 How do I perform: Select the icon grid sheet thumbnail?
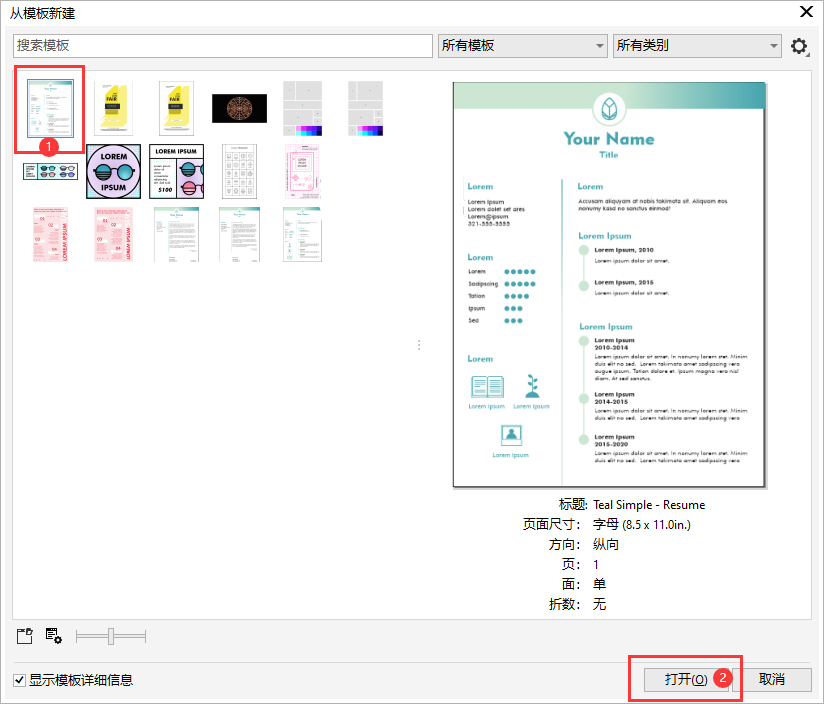pos(240,171)
